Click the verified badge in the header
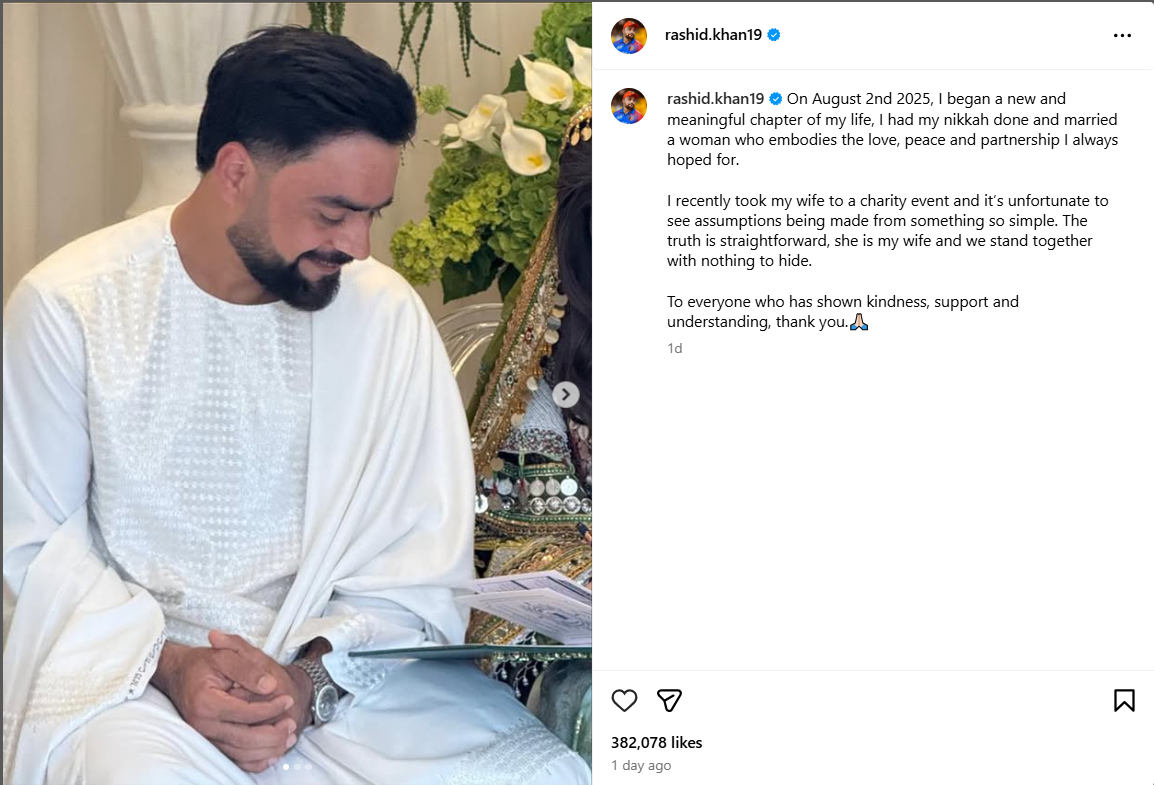This screenshot has height=785, width=1154. (774, 35)
